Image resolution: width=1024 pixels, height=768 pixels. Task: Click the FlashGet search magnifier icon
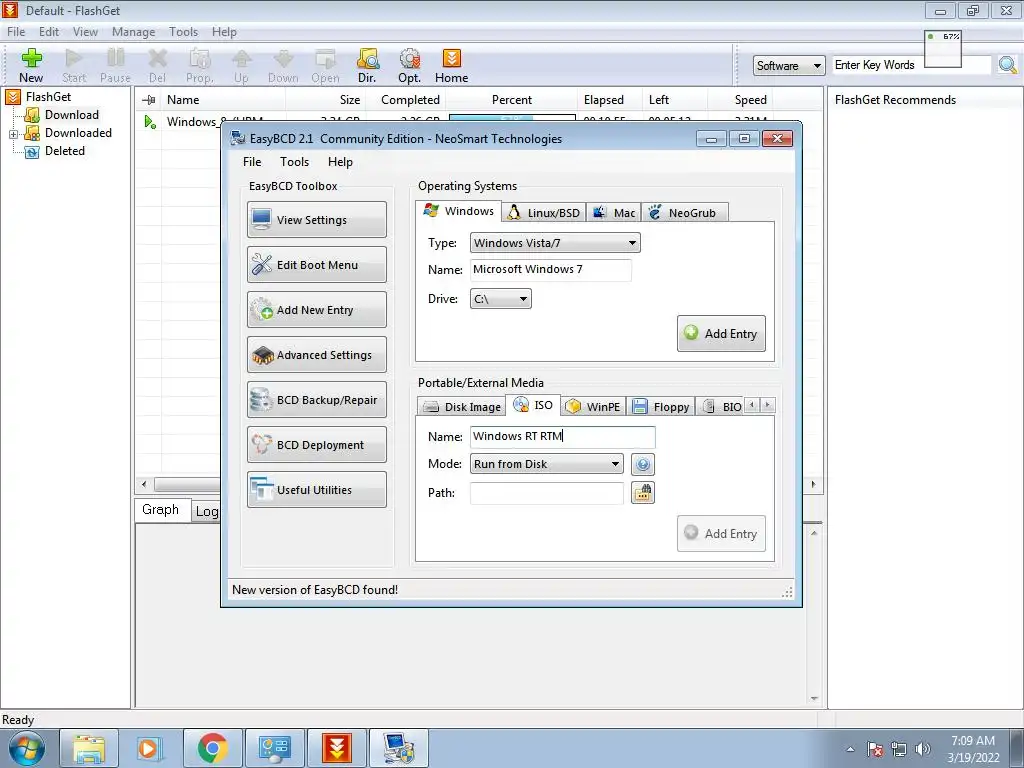click(1008, 65)
